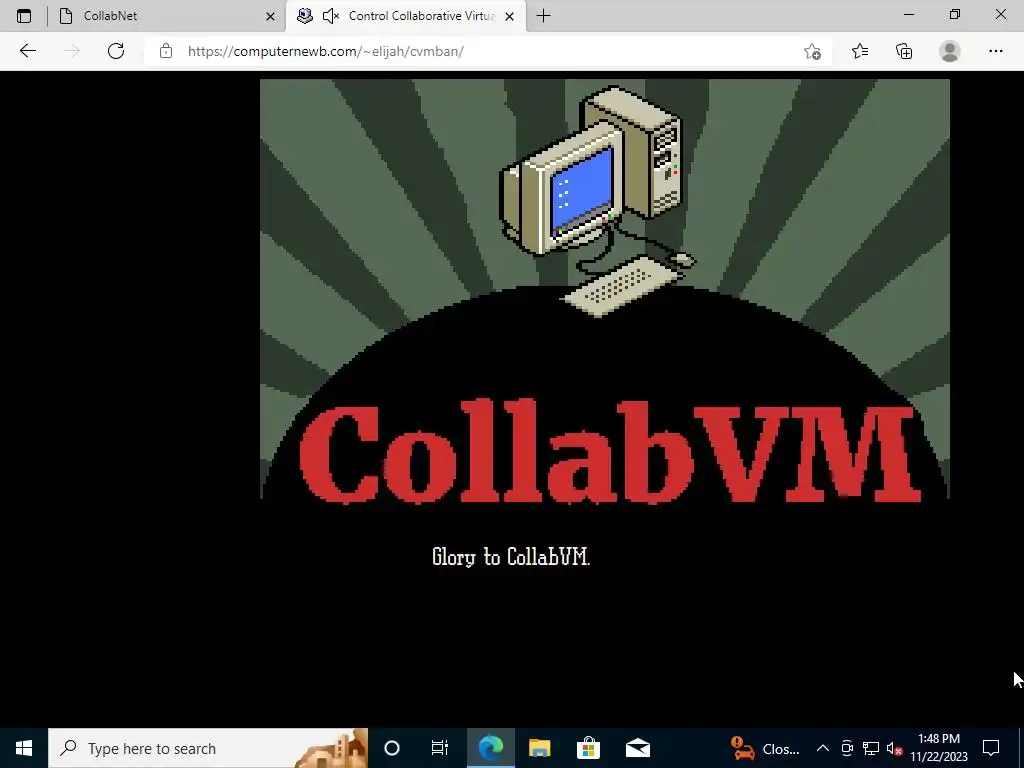Open the Mail app
1024x768 pixels.
637,748
